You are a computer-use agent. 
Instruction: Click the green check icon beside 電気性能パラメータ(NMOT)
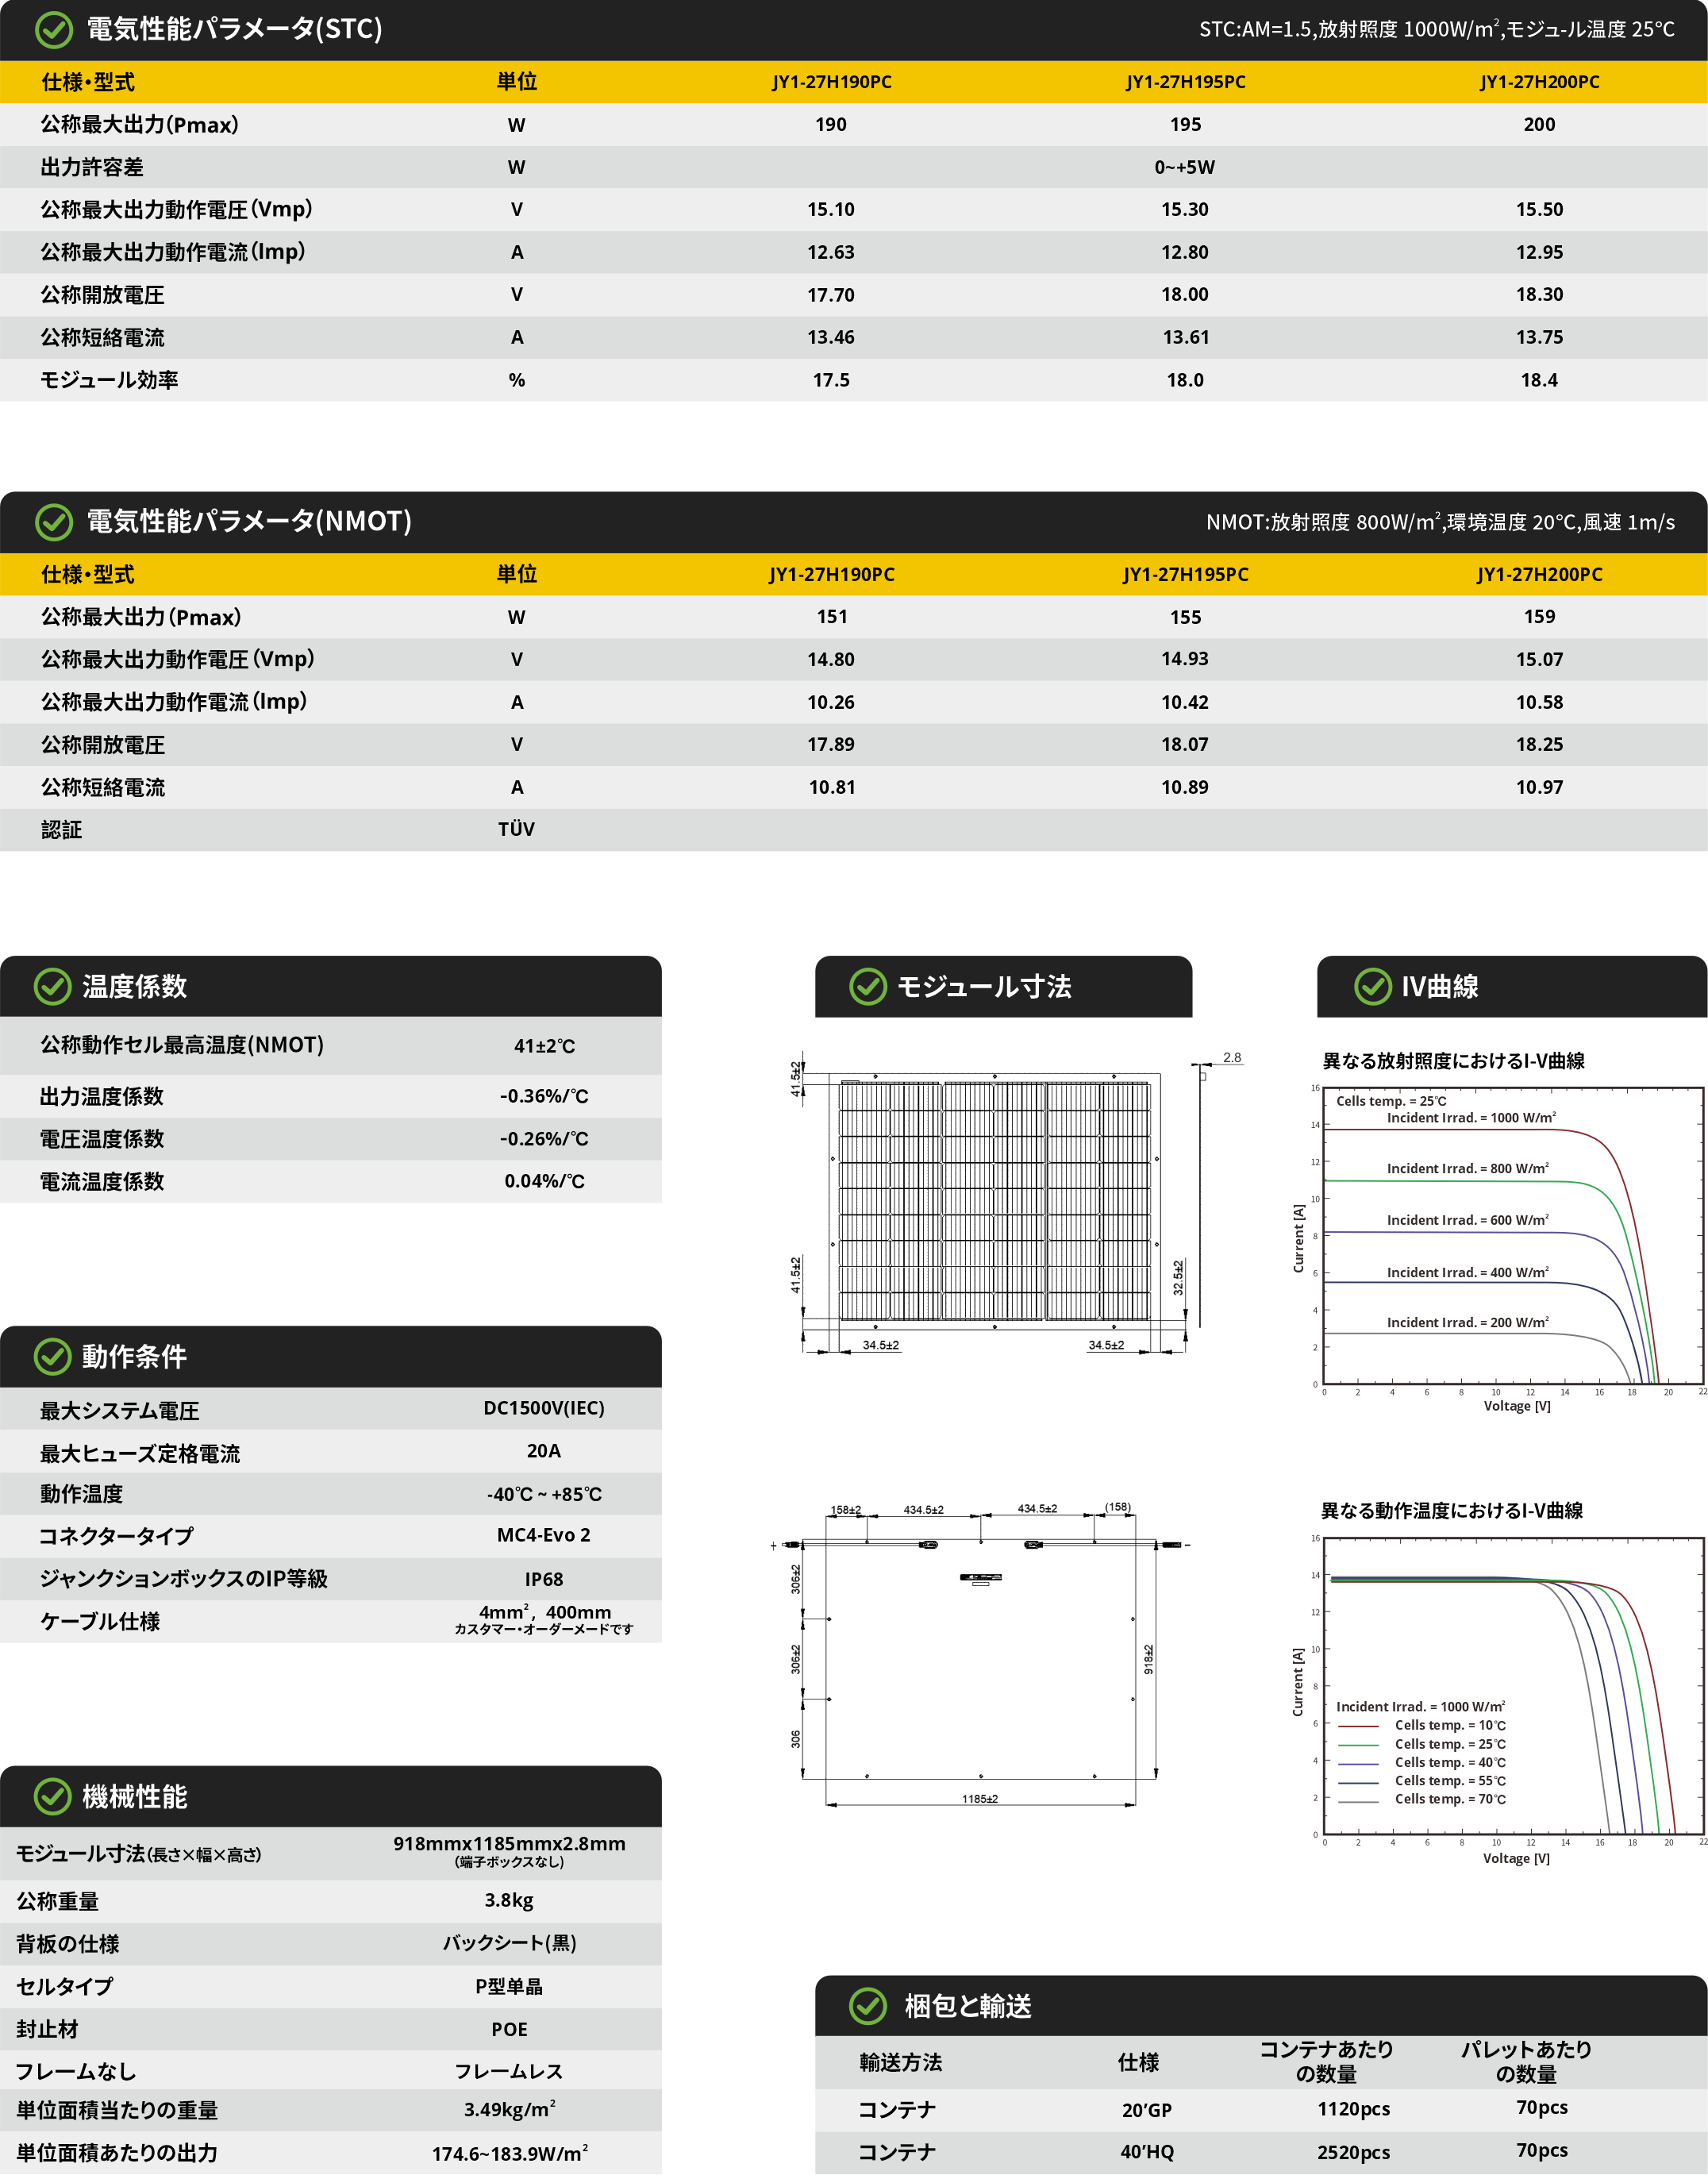(x=54, y=522)
